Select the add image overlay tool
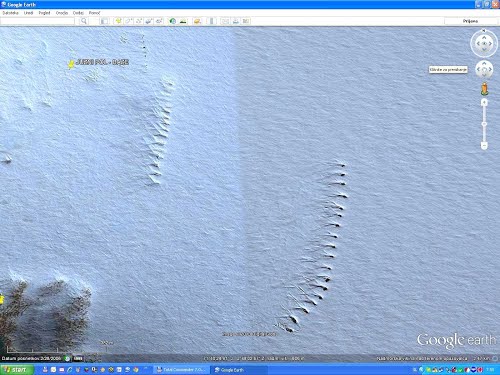Image resolution: width=500 pixels, height=375 pixels. pyautogui.click(x=149, y=21)
